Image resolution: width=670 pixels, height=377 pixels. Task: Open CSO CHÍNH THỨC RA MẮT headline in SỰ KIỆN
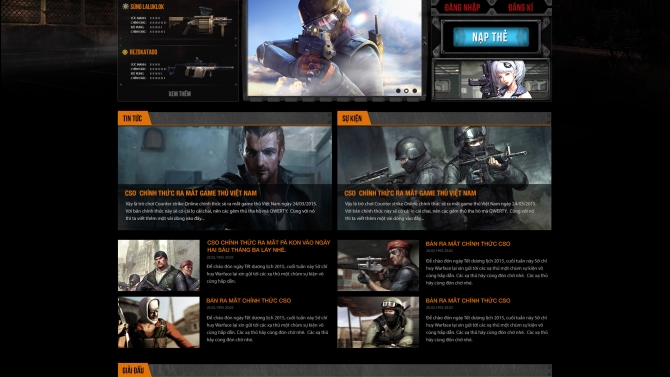(410, 193)
